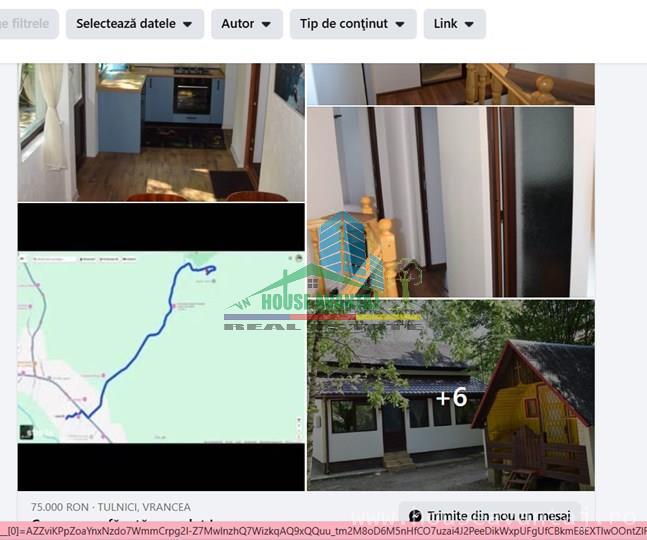Open the hallway with wooden railing photo
The image size is (647, 540).
coord(450,200)
